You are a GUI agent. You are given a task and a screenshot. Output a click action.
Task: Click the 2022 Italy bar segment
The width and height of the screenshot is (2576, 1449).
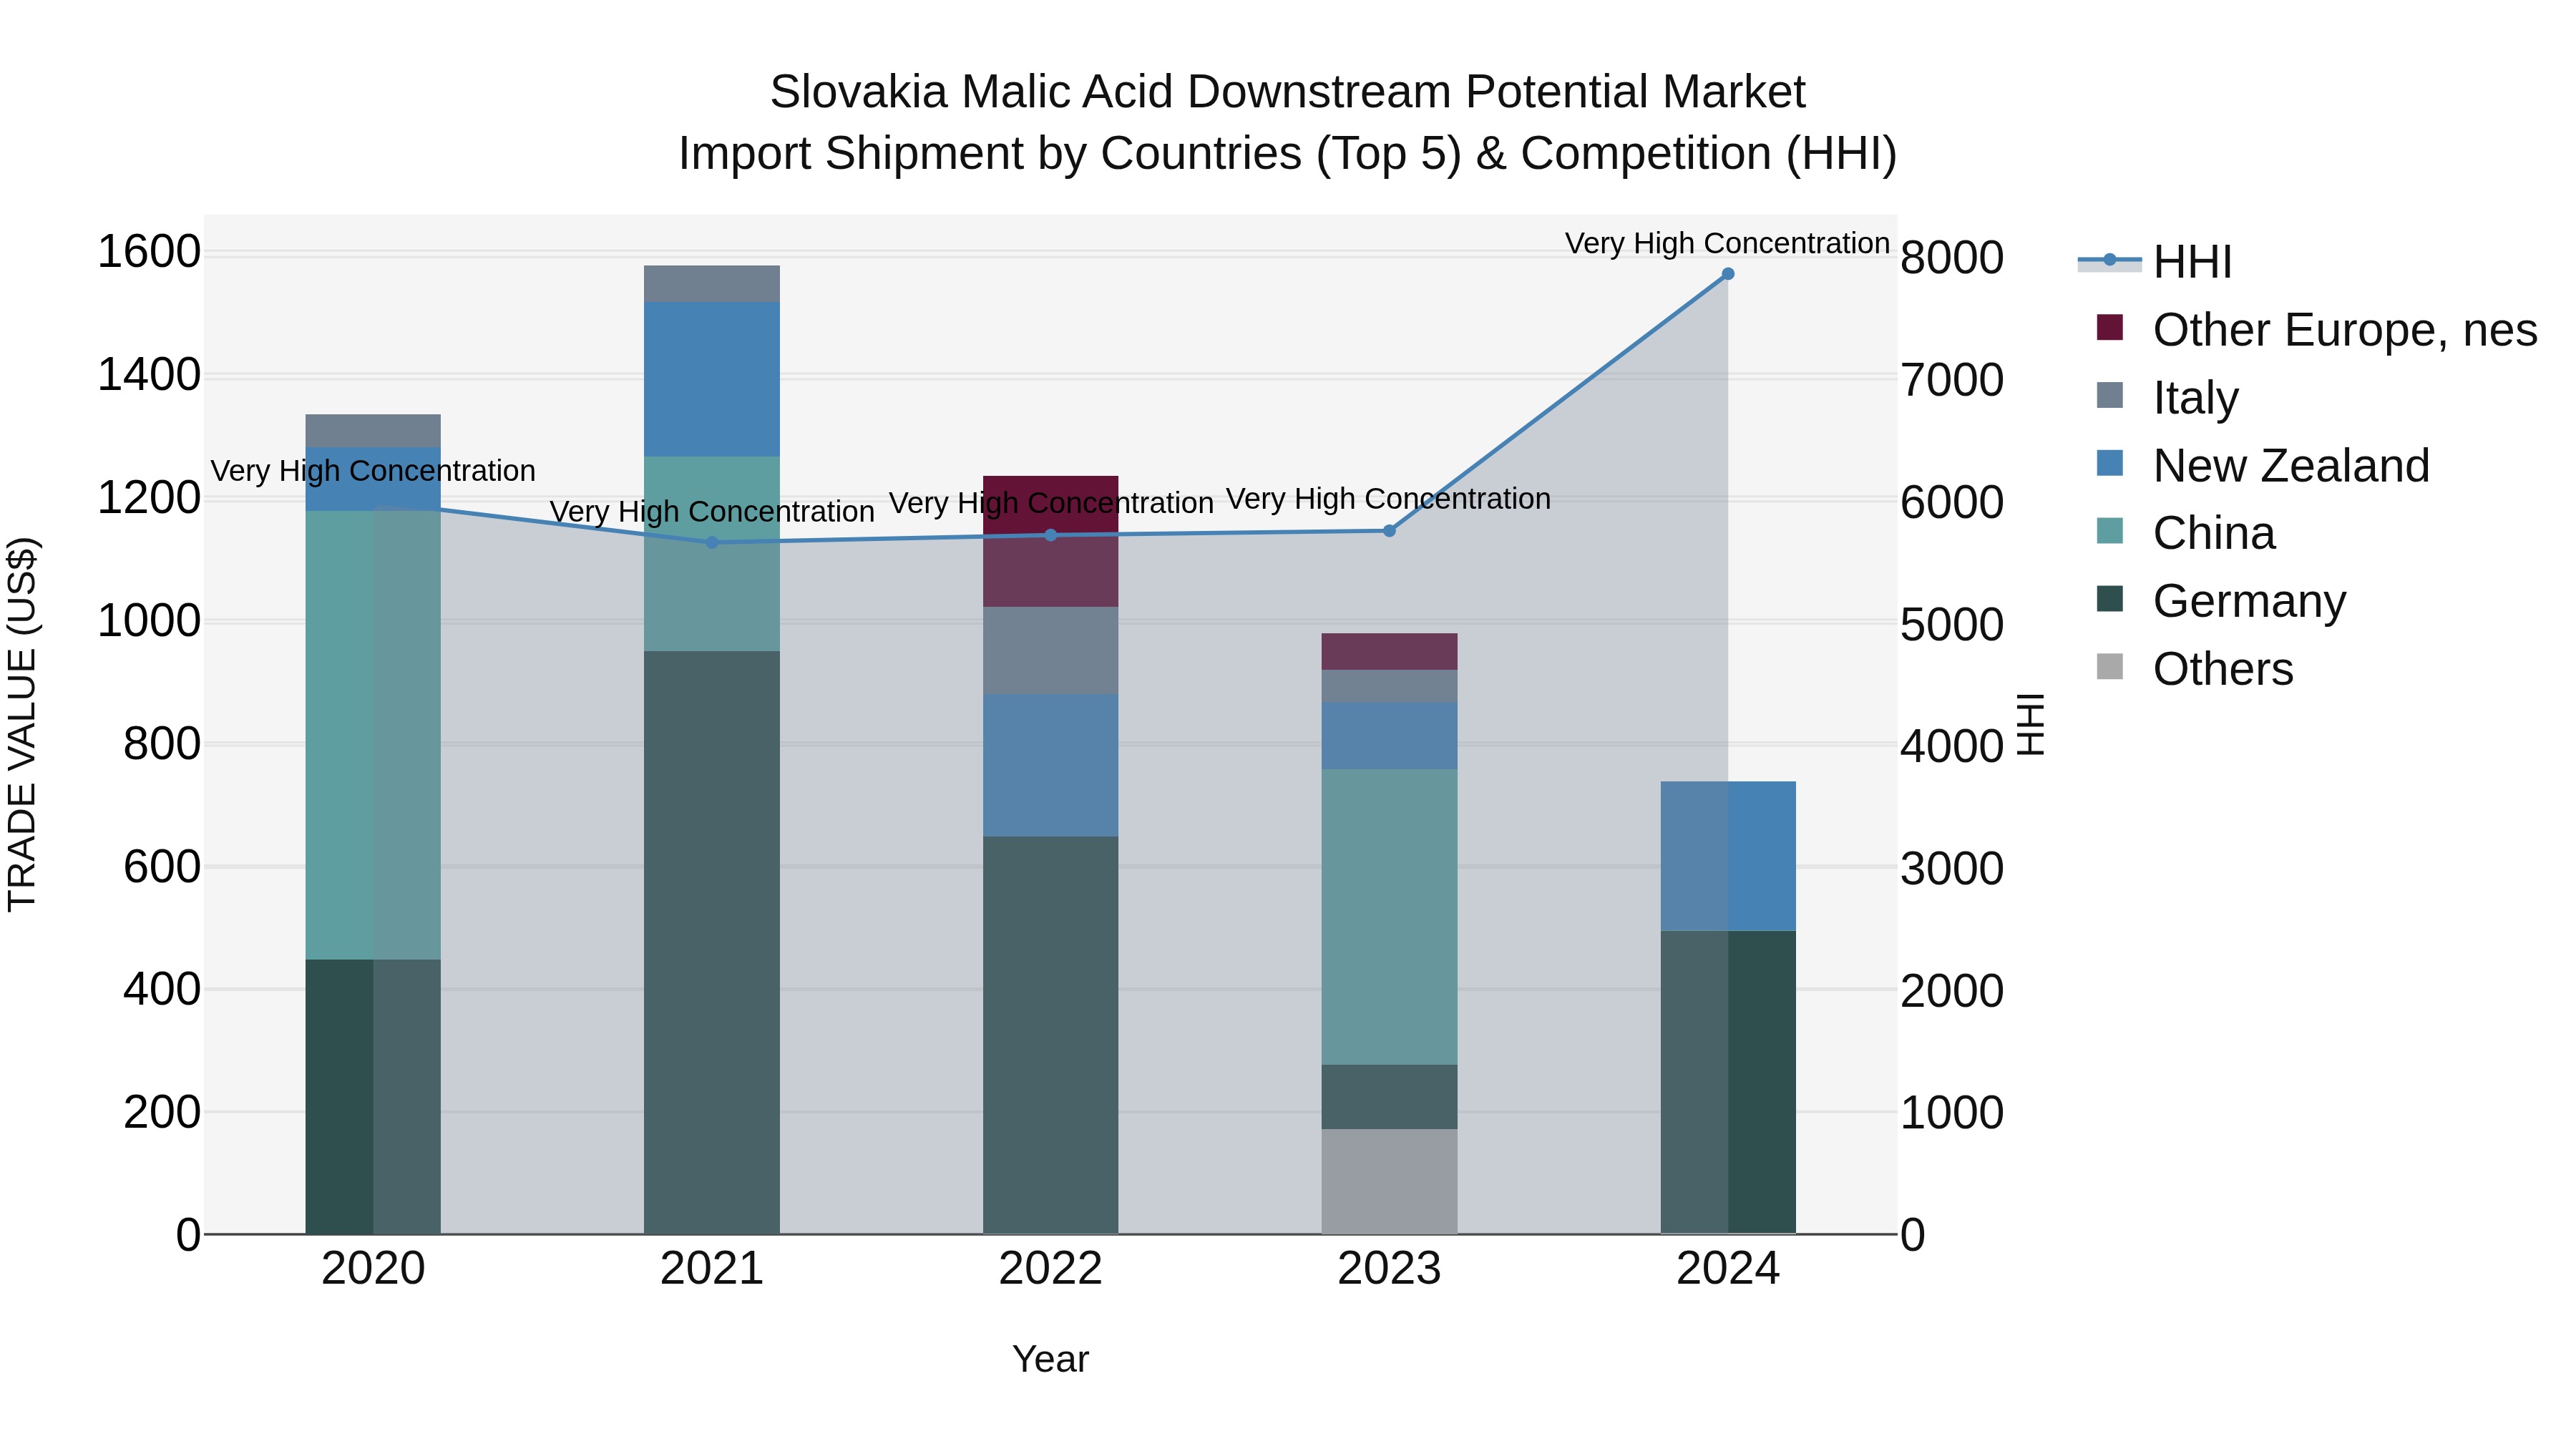pos(1050,651)
